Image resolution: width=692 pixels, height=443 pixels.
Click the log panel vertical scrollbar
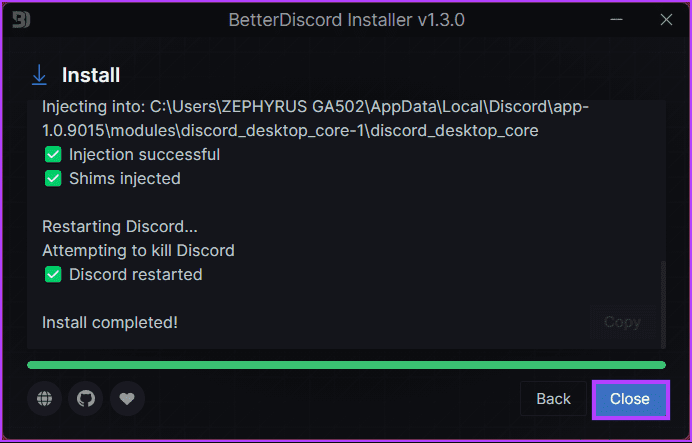tap(662, 304)
